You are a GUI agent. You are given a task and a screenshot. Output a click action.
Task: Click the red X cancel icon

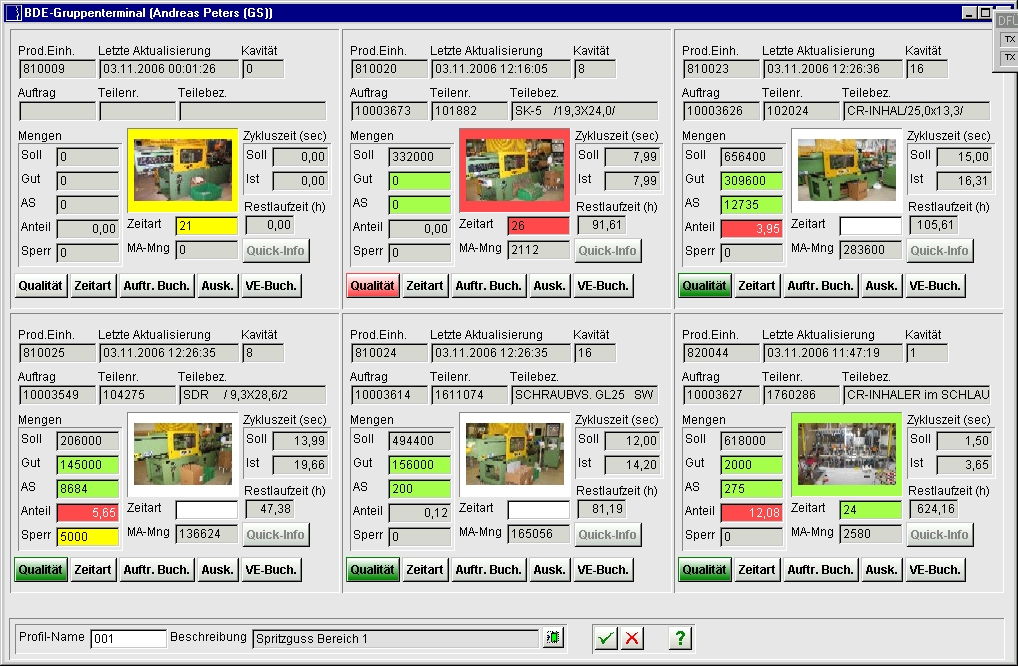pos(632,638)
